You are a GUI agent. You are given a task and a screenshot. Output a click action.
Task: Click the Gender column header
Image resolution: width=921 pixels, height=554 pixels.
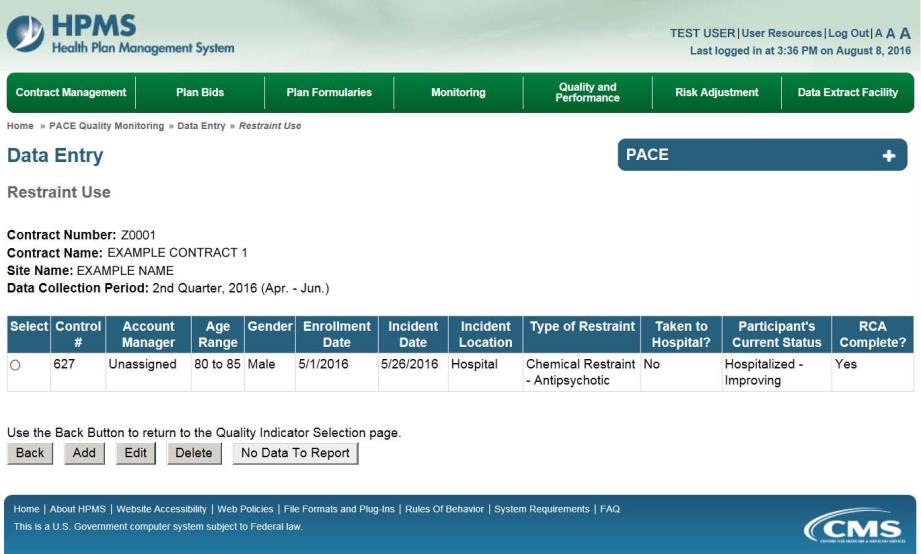pyautogui.click(x=270, y=334)
